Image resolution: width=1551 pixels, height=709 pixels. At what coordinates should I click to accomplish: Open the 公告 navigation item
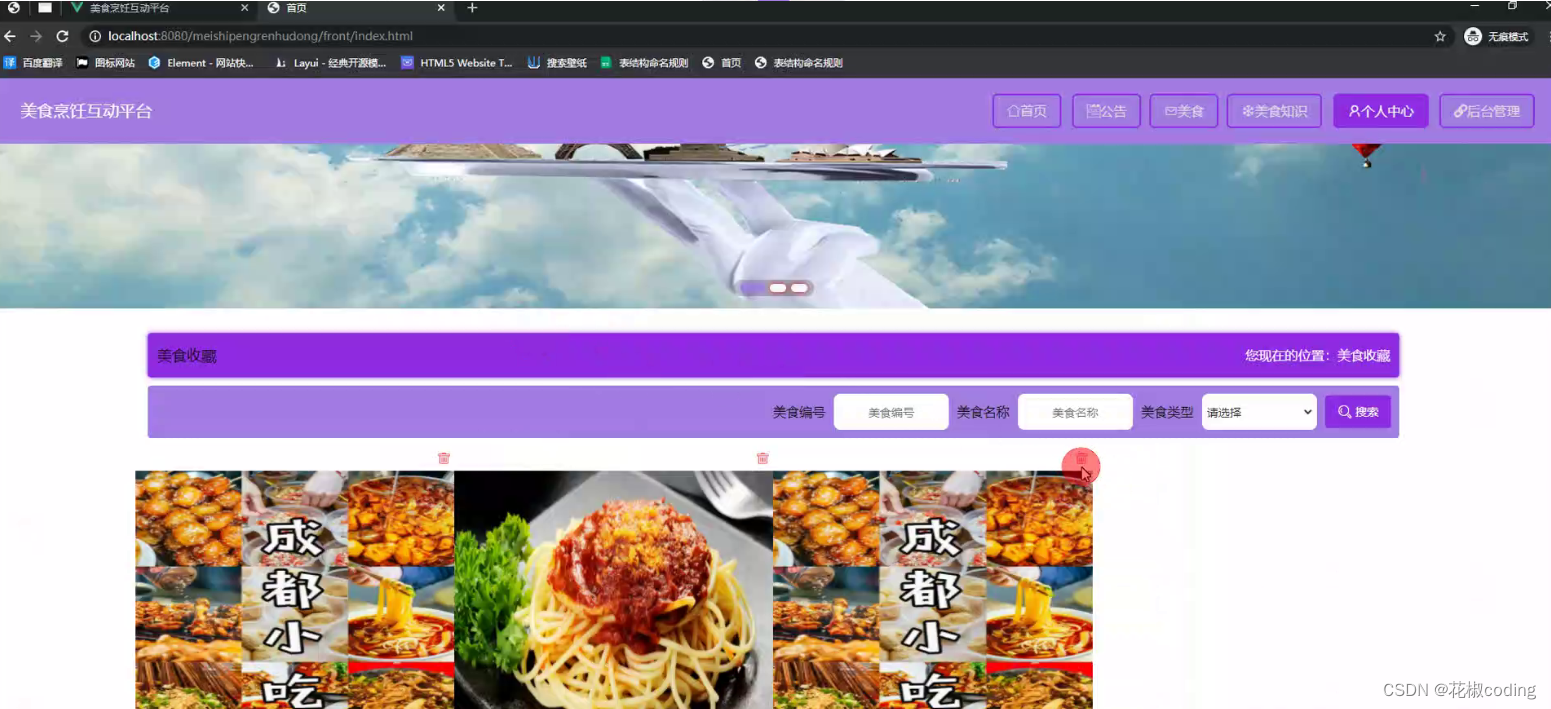point(1106,111)
